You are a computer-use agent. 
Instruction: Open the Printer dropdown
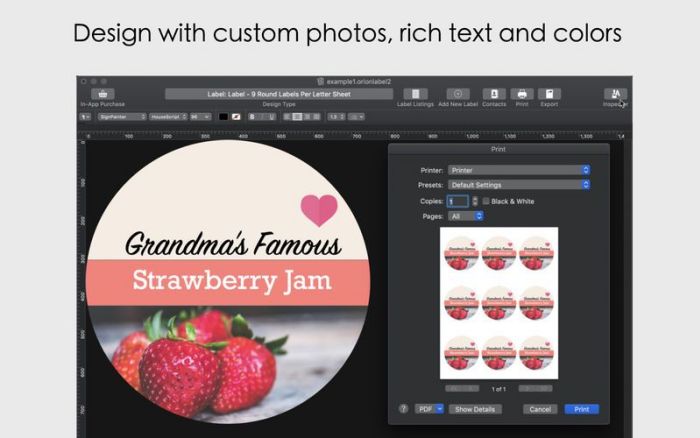(x=519, y=170)
